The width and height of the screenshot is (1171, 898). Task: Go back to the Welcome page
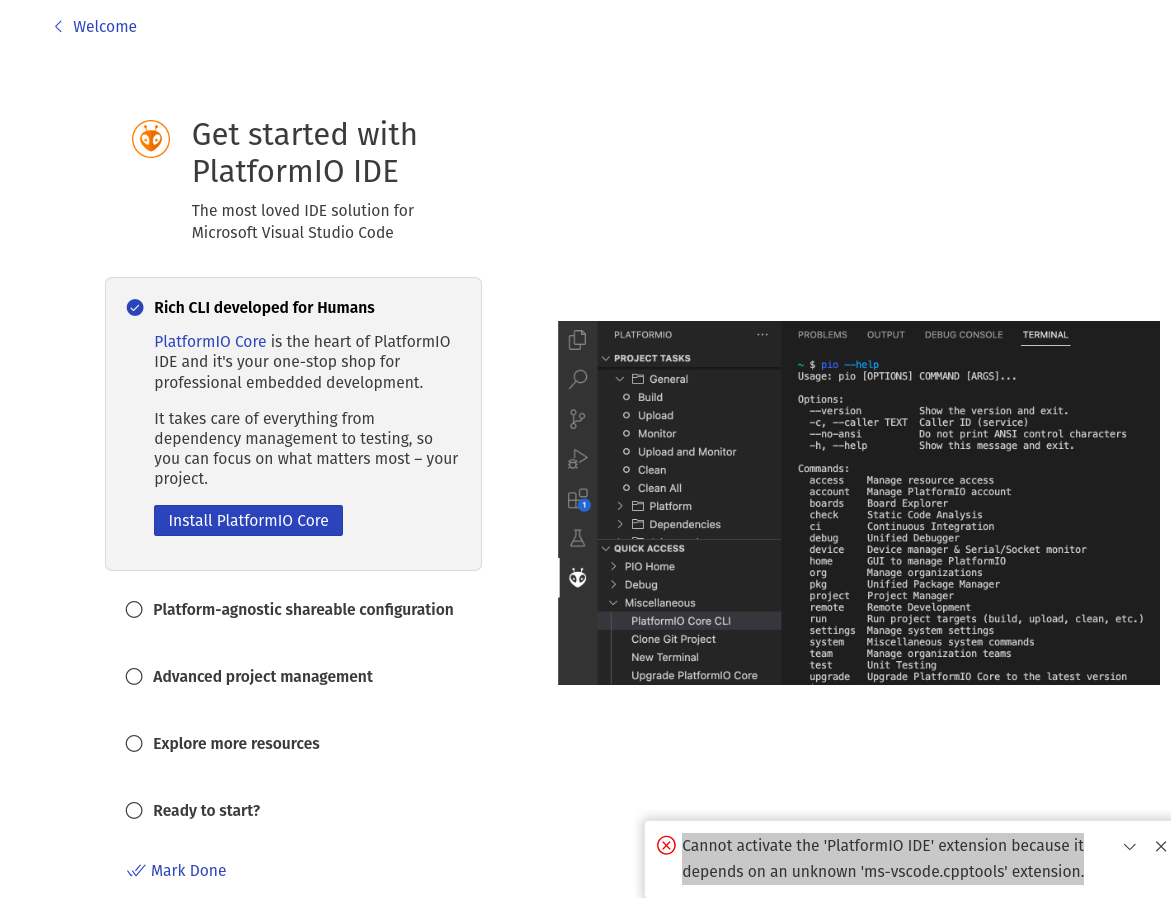95,27
